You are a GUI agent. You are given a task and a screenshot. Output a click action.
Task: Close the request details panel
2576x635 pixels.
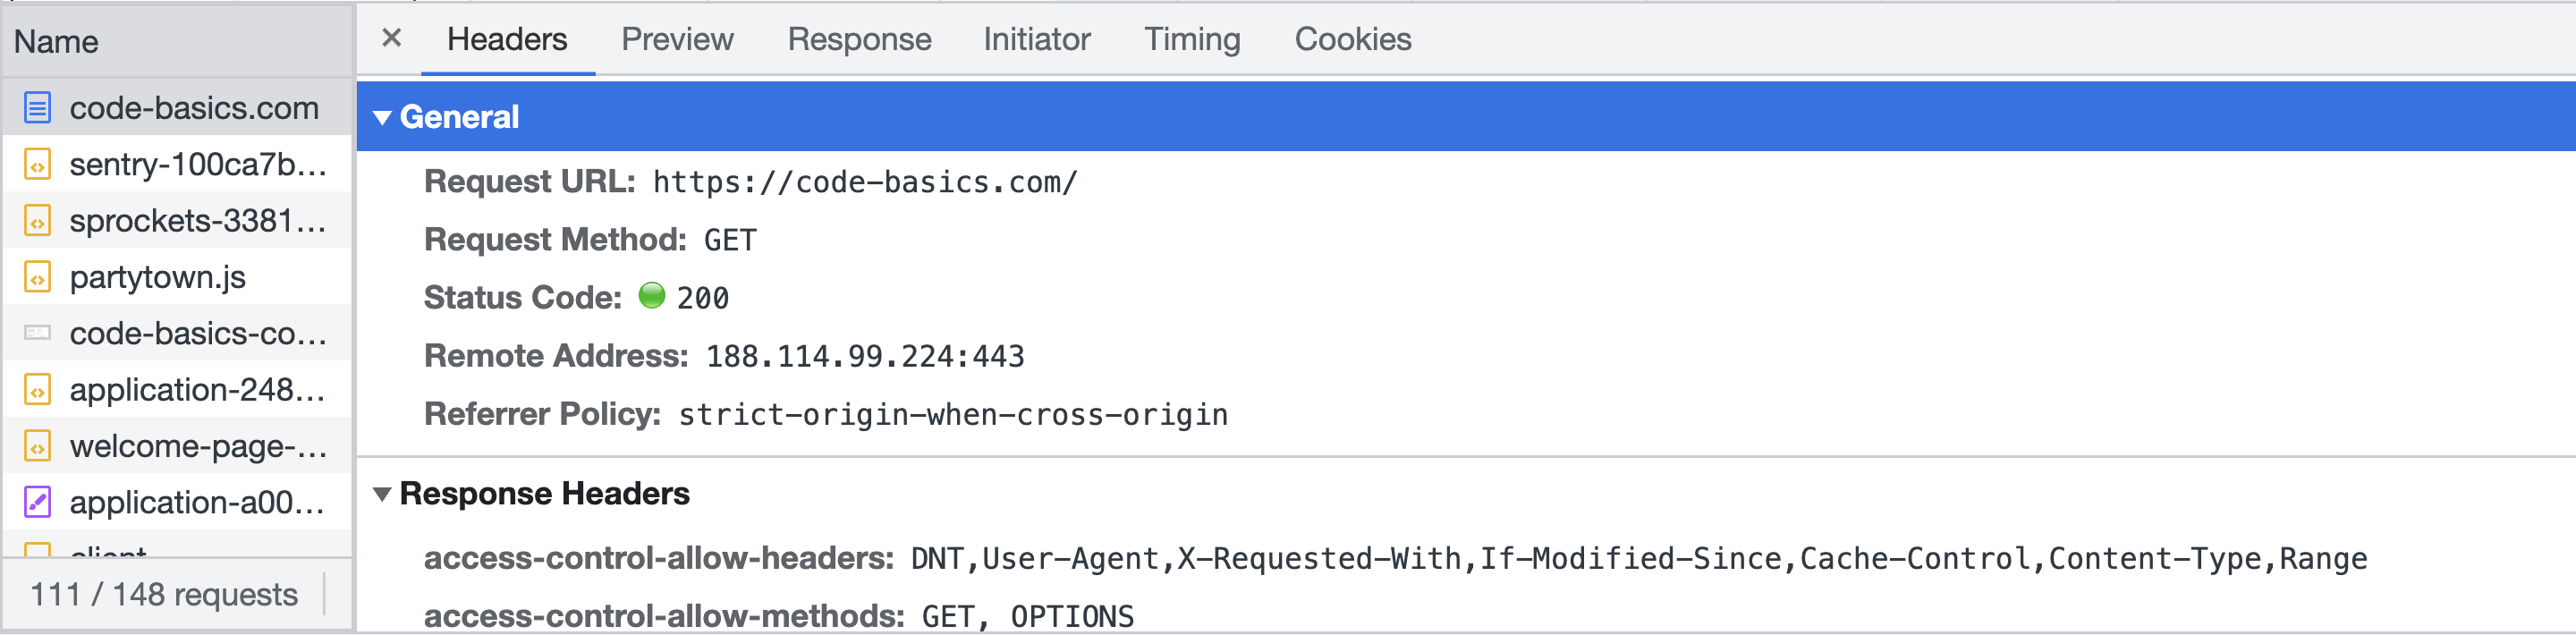[x=391, y=38]
